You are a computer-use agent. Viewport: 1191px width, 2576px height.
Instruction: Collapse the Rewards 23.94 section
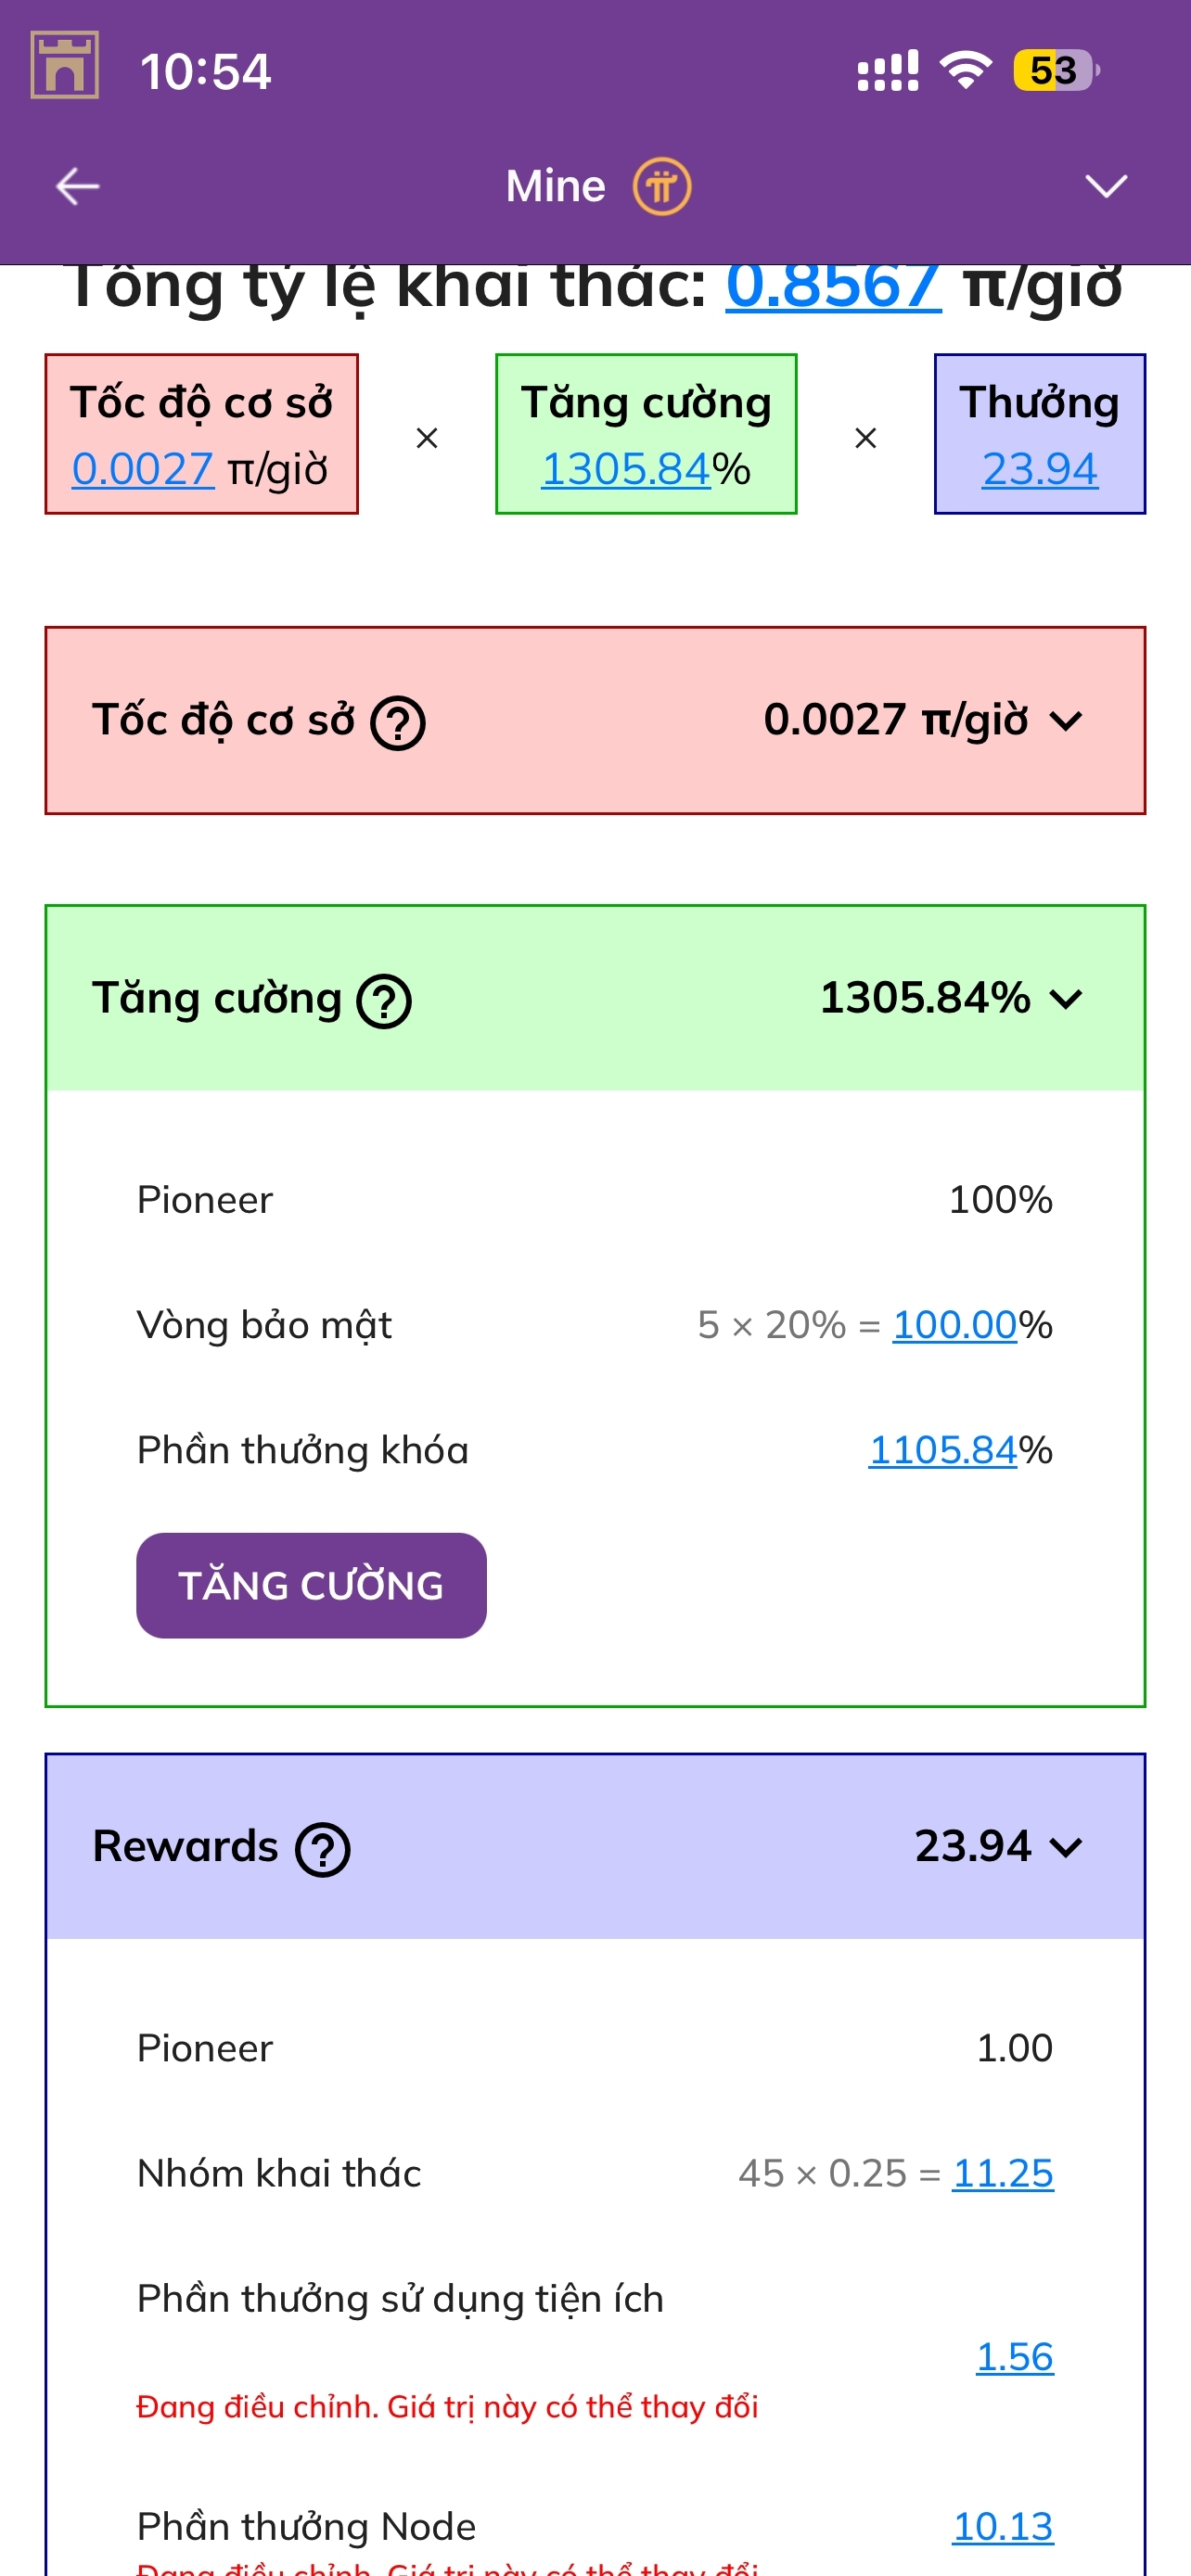click(1067, 1847)
